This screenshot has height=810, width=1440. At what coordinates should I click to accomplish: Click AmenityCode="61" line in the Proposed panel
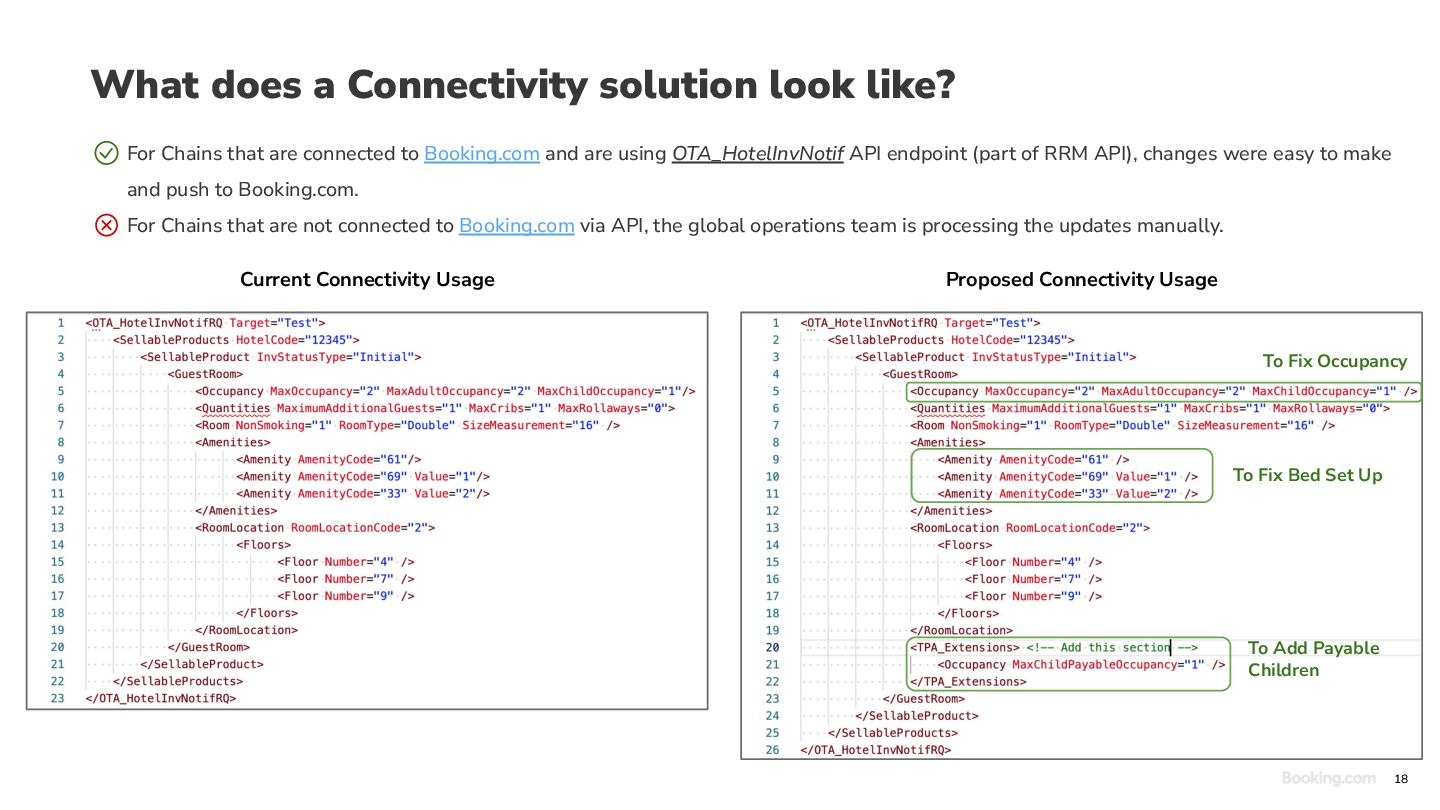[1034, 459]
